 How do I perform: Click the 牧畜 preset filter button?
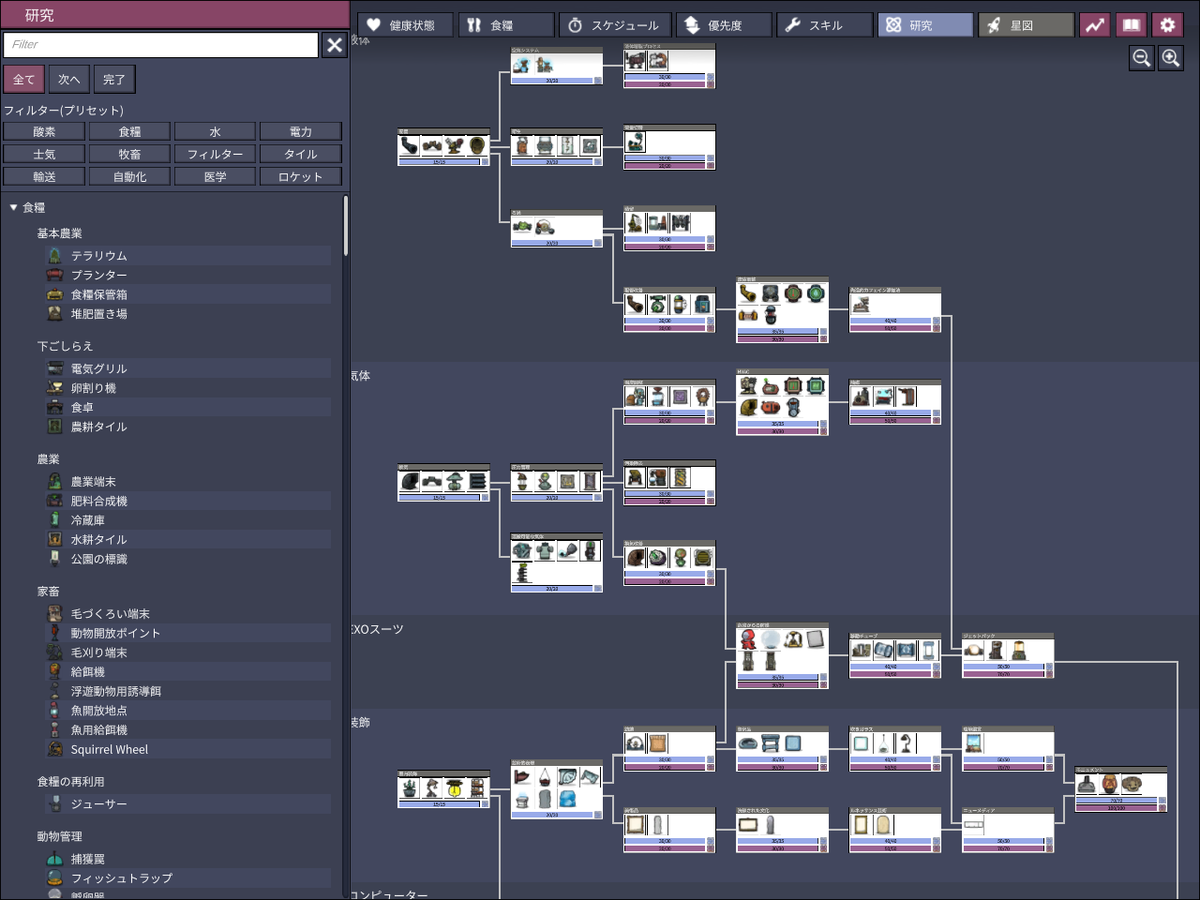coord(130,155)
